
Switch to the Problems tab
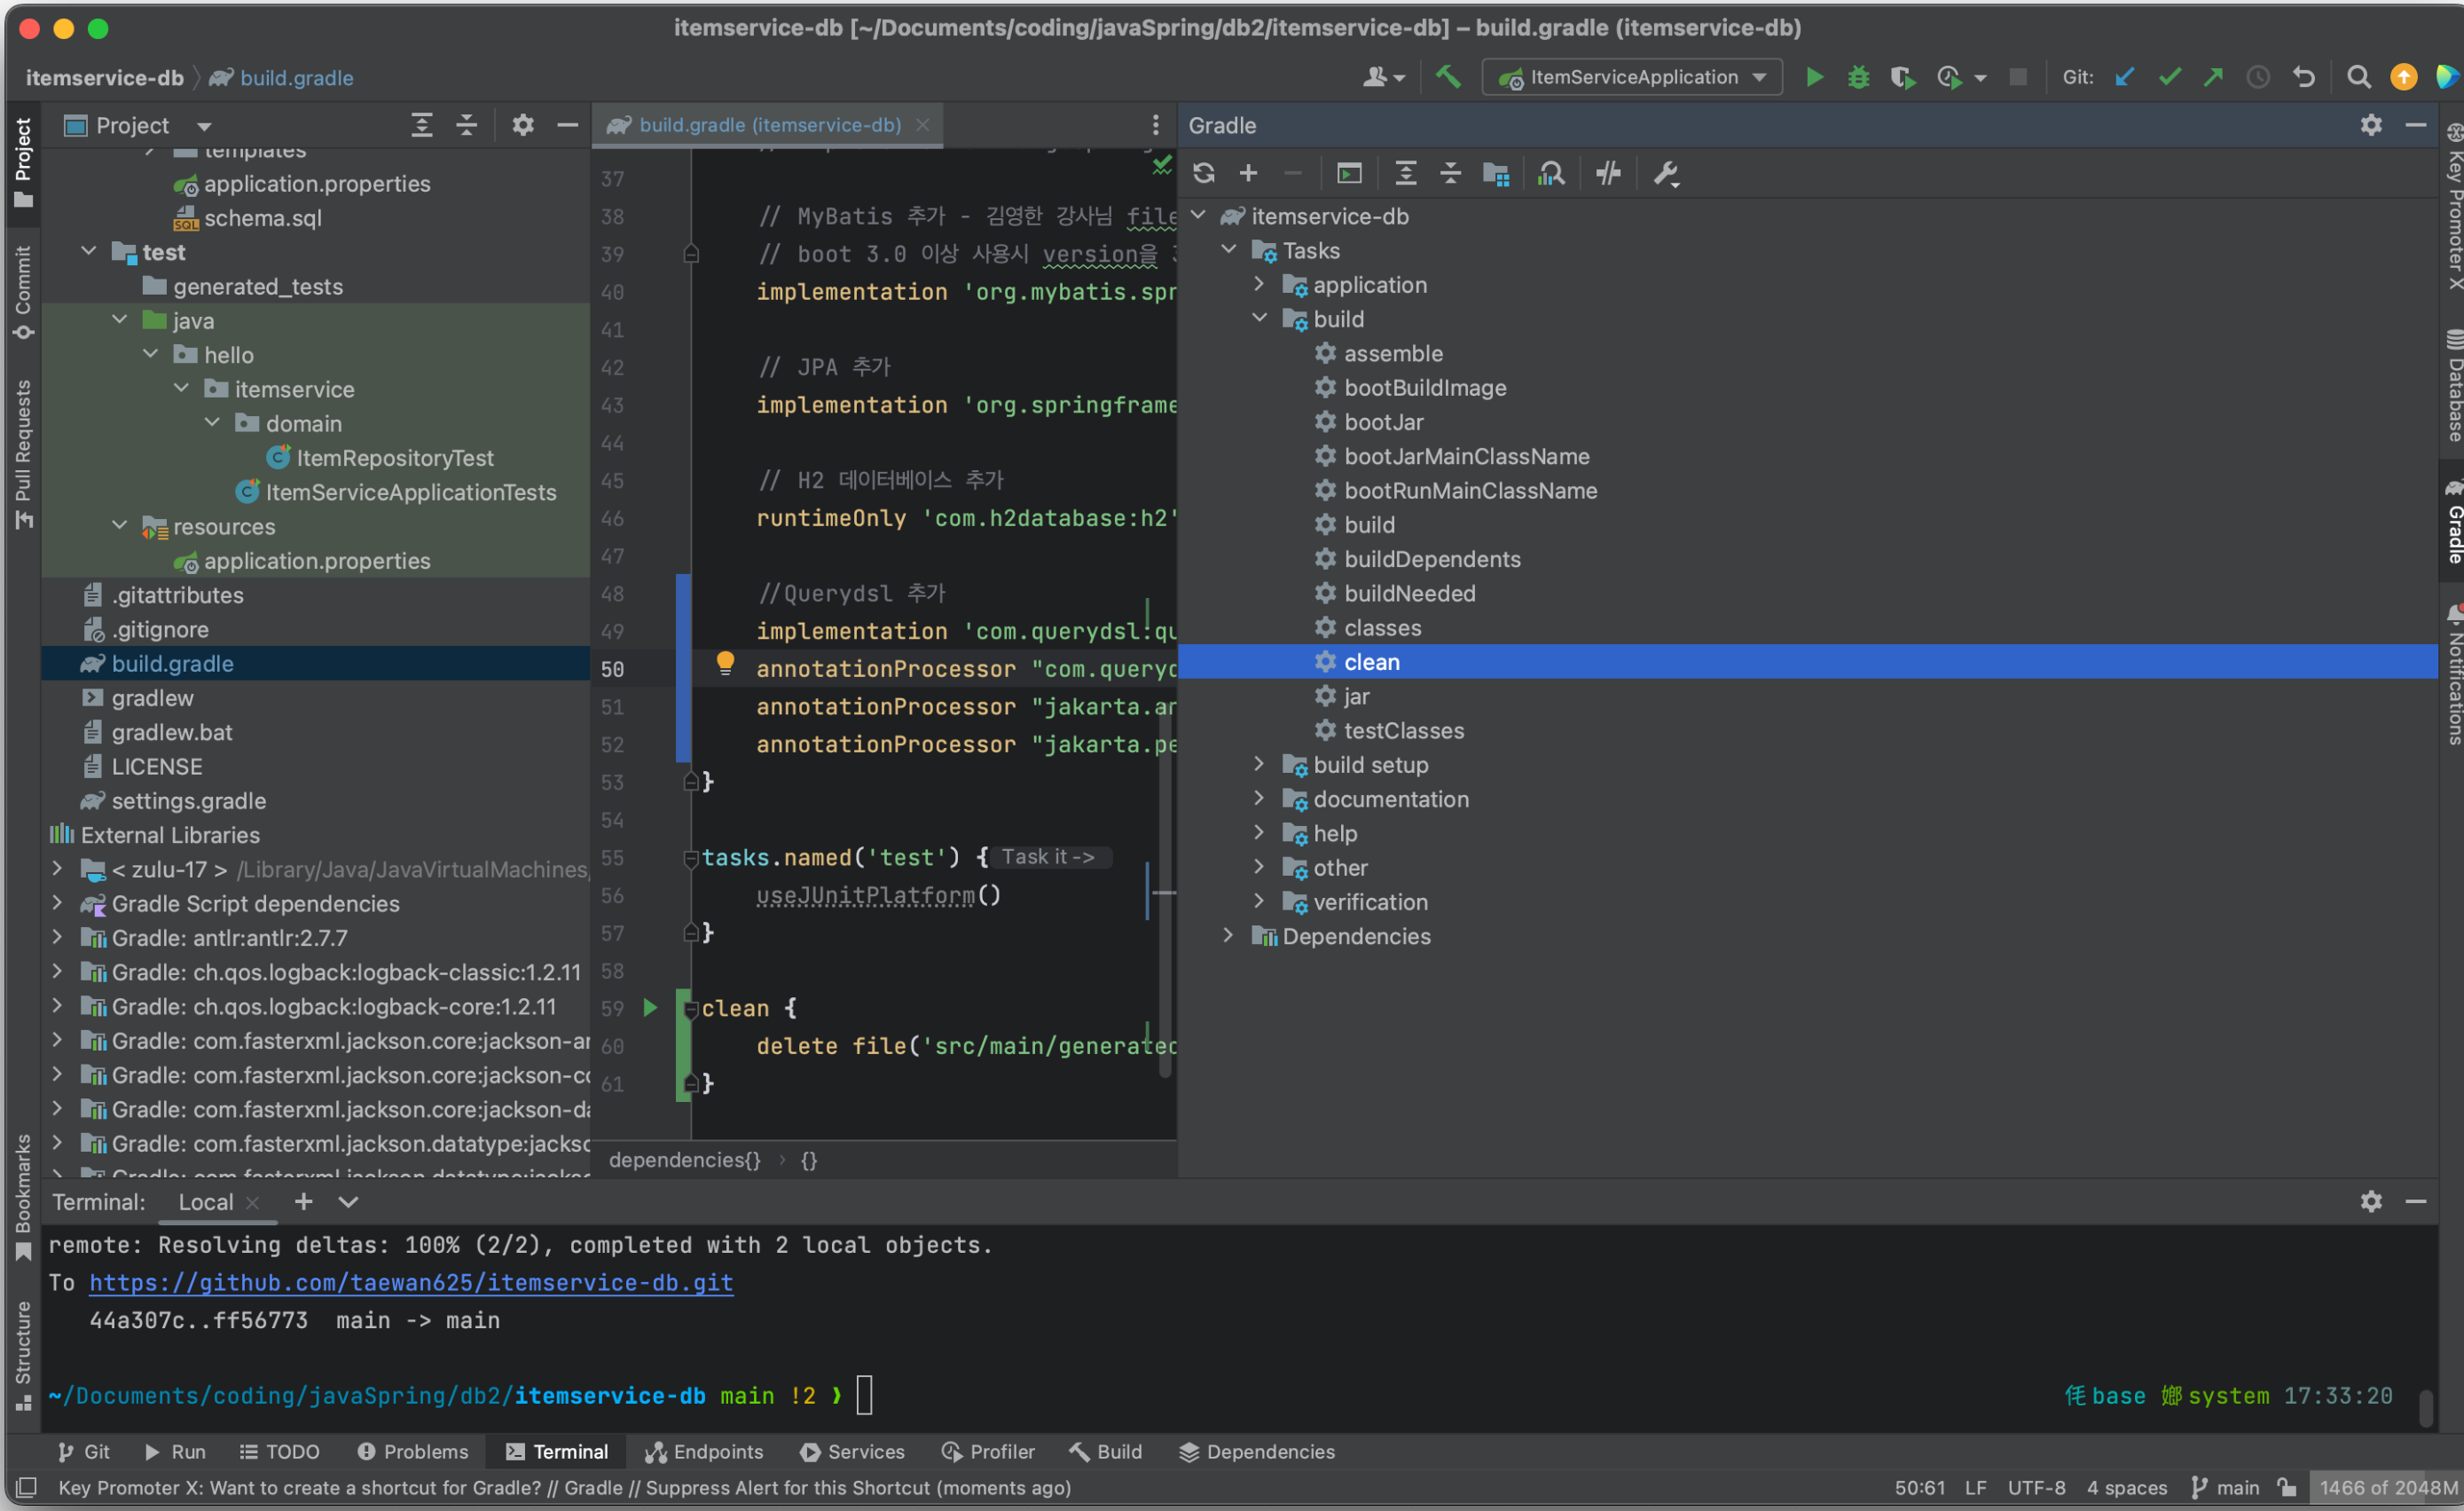point(412,1451)
